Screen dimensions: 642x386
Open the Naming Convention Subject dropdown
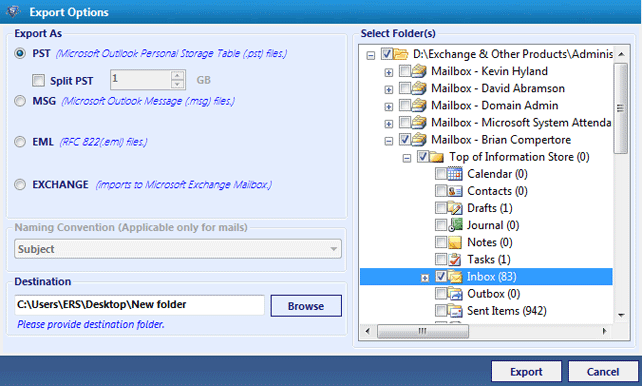pos(178,249)
